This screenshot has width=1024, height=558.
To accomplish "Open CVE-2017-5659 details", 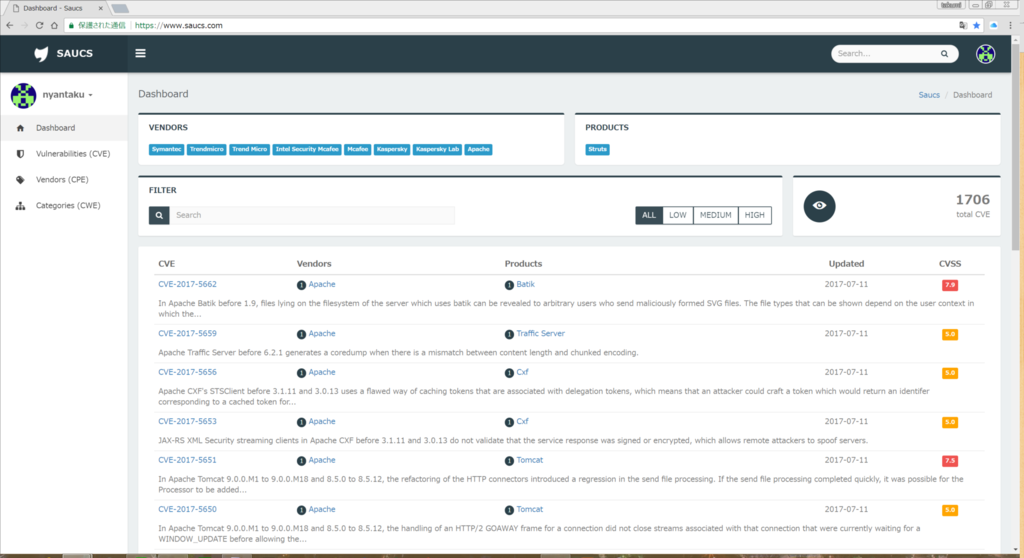I will tap(187, 333).
